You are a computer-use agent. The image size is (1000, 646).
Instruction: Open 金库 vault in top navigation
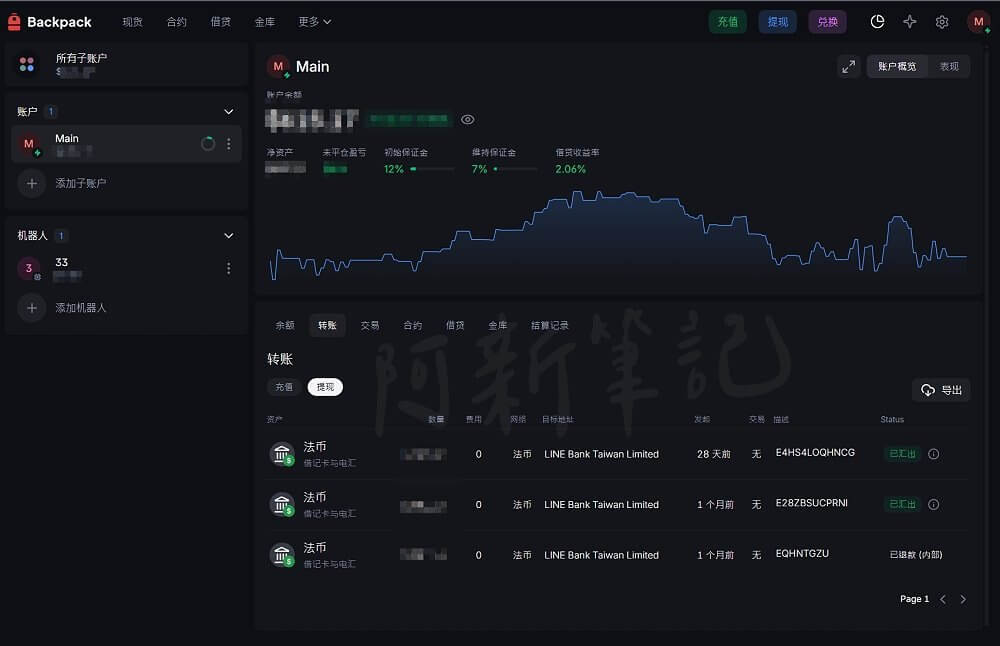point(265,22)
